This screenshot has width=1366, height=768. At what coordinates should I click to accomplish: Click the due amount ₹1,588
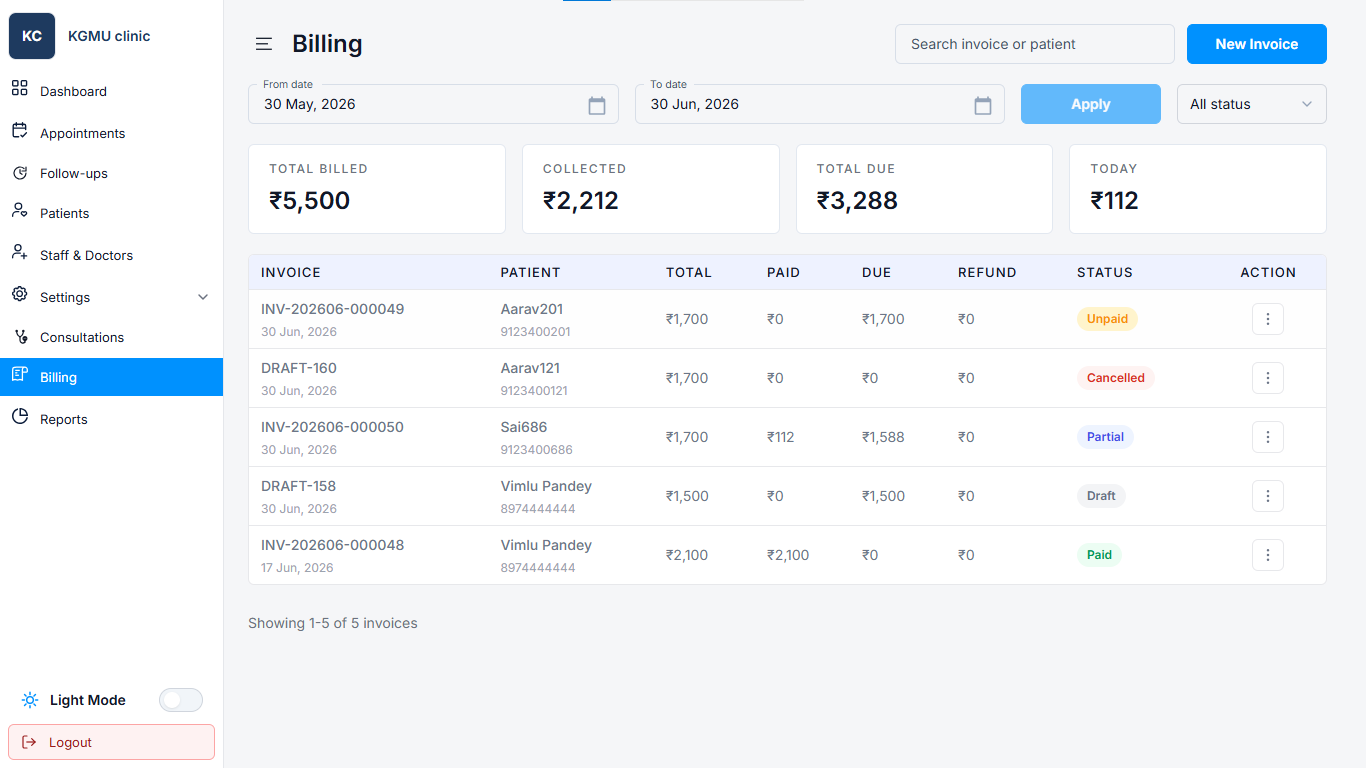click(x=883, y=437)
